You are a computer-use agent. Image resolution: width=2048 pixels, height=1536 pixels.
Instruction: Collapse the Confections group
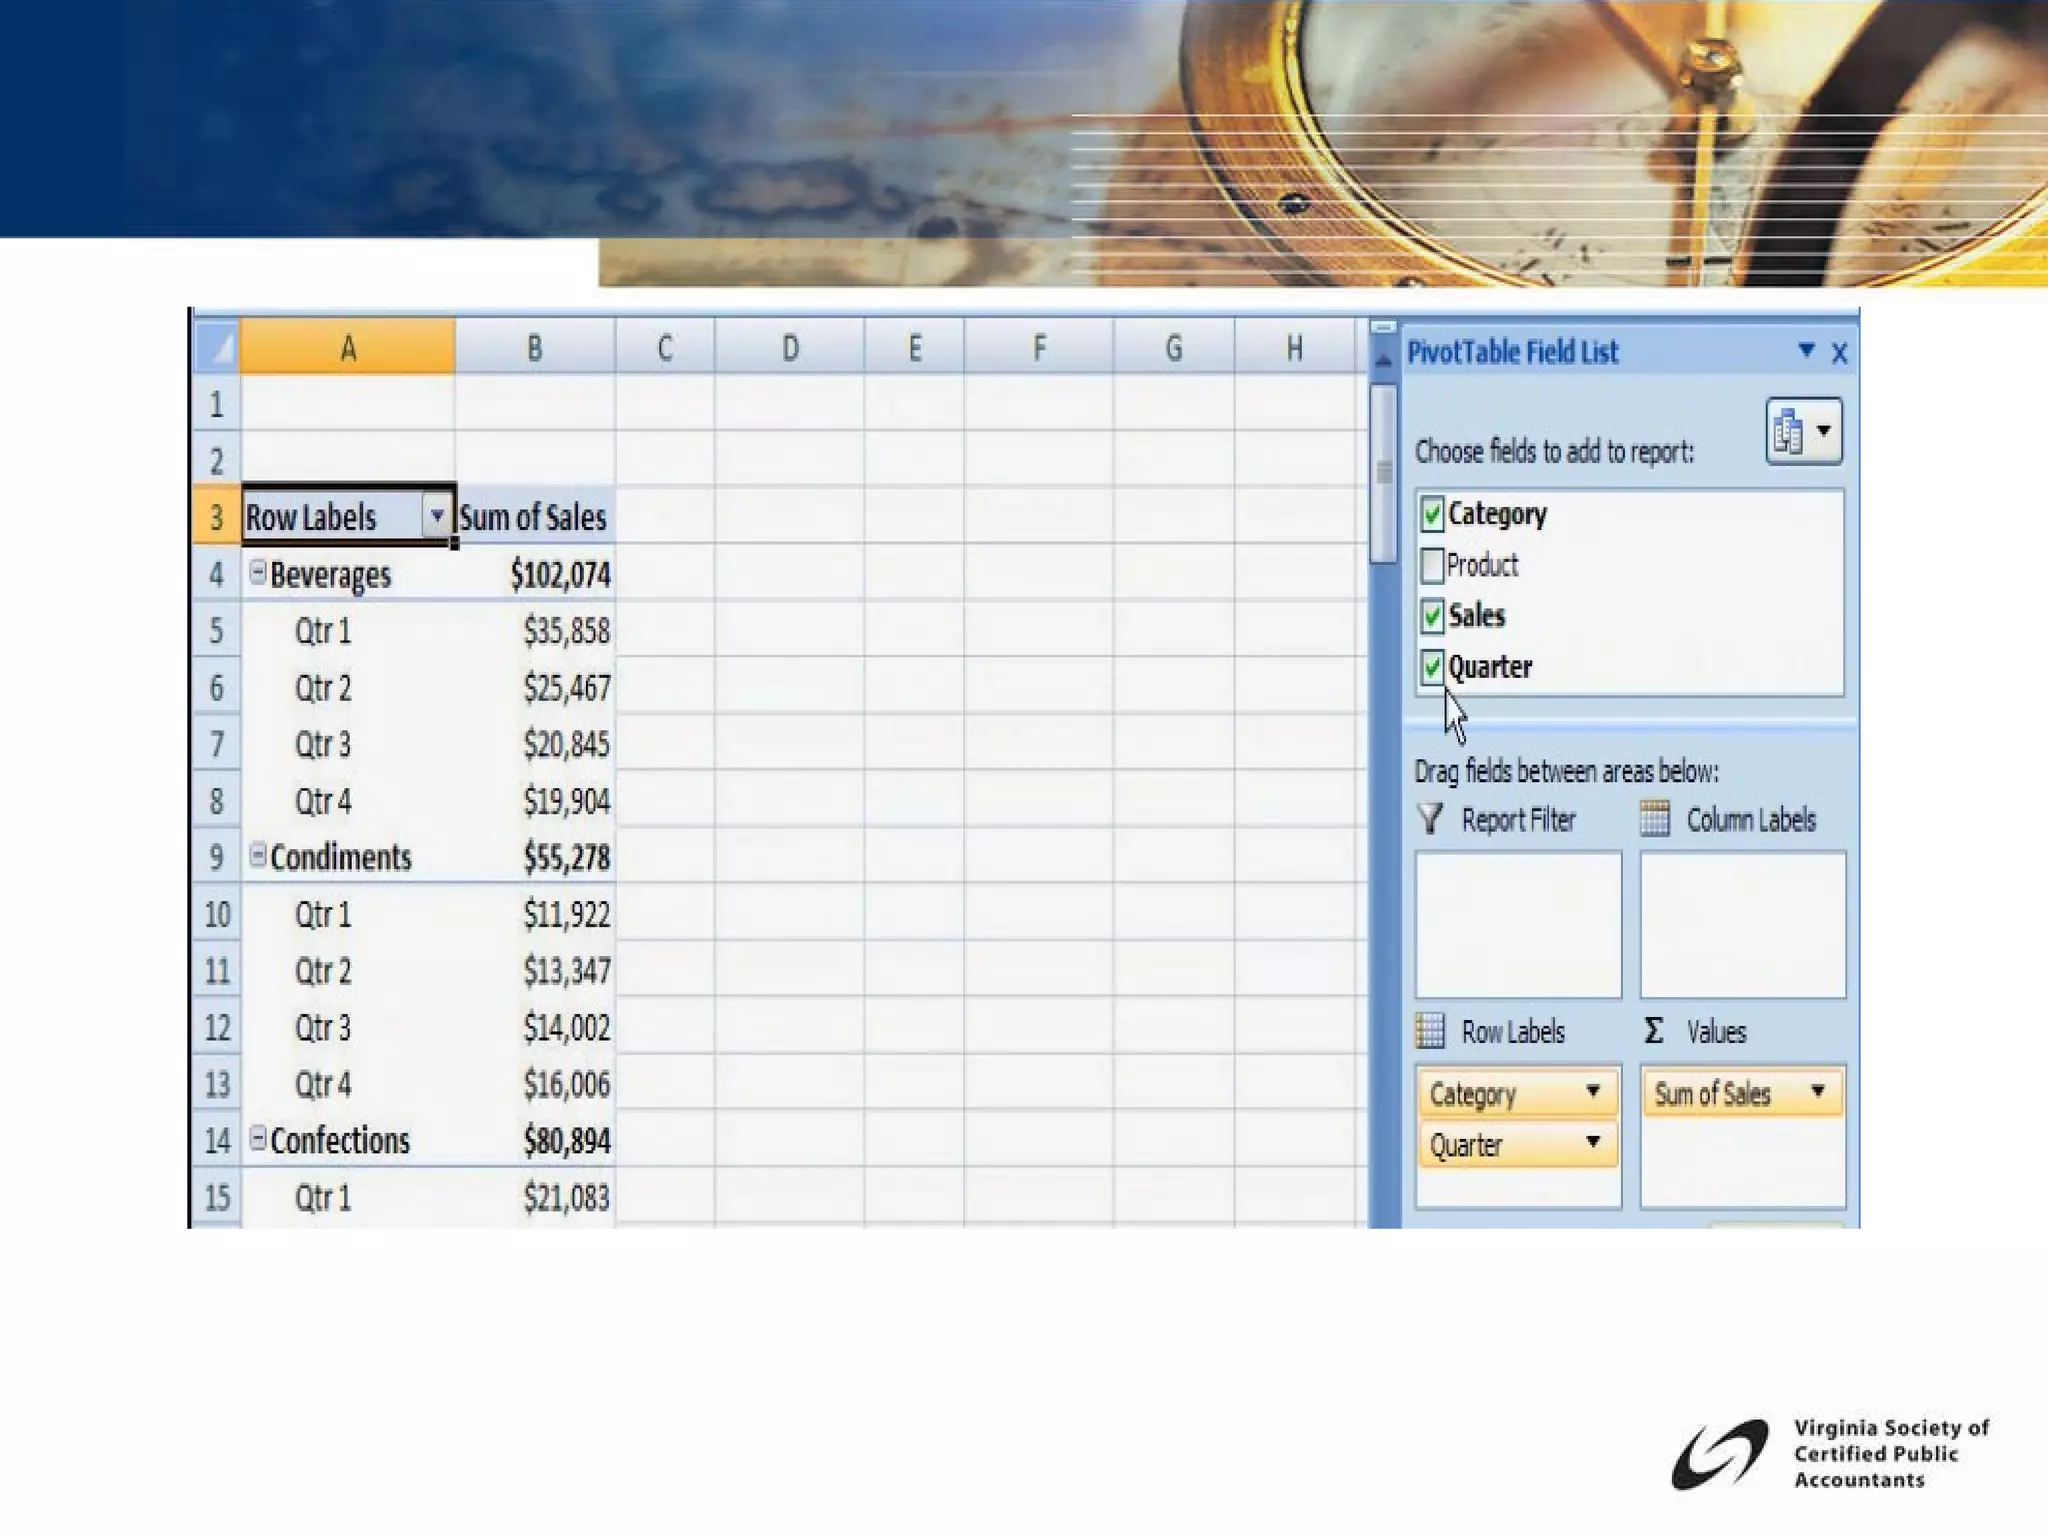(x=258, y=1138)
